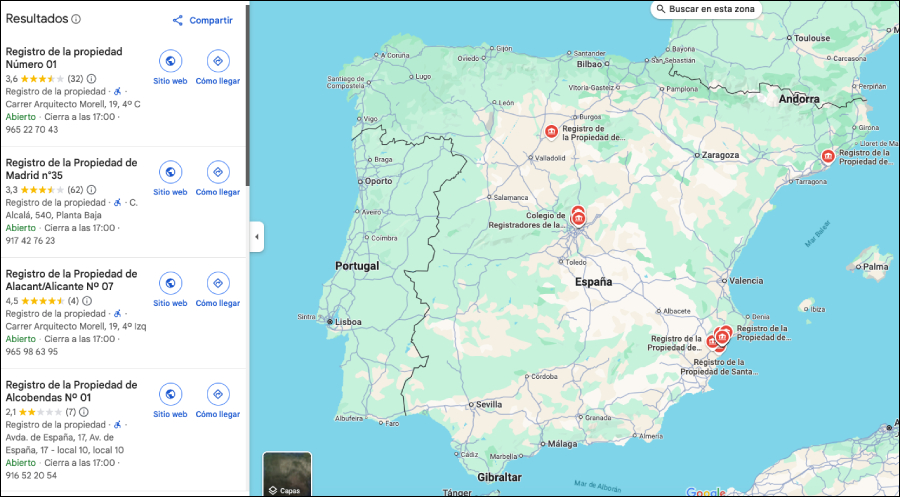Get directions to Registro Número 01
Image resolution: width=900 pixels, height=497 pixels.
[218, 68]
